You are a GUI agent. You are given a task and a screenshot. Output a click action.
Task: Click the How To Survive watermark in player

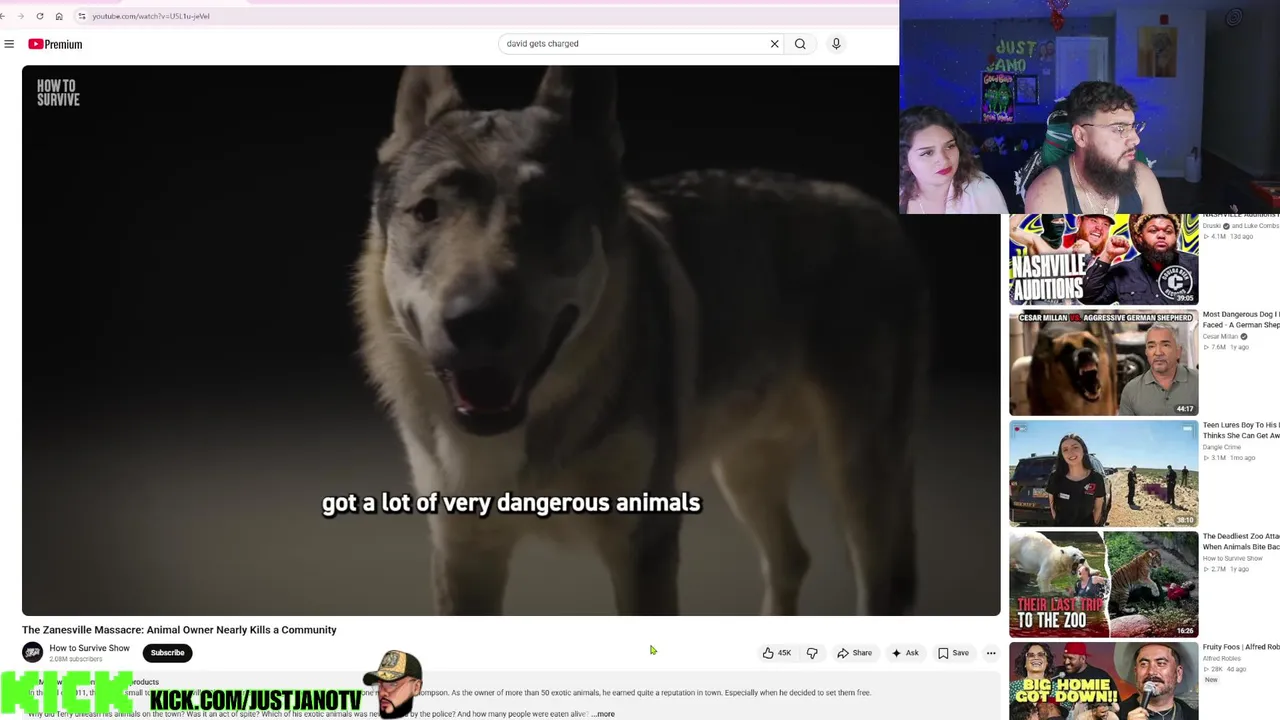(58, 93)
